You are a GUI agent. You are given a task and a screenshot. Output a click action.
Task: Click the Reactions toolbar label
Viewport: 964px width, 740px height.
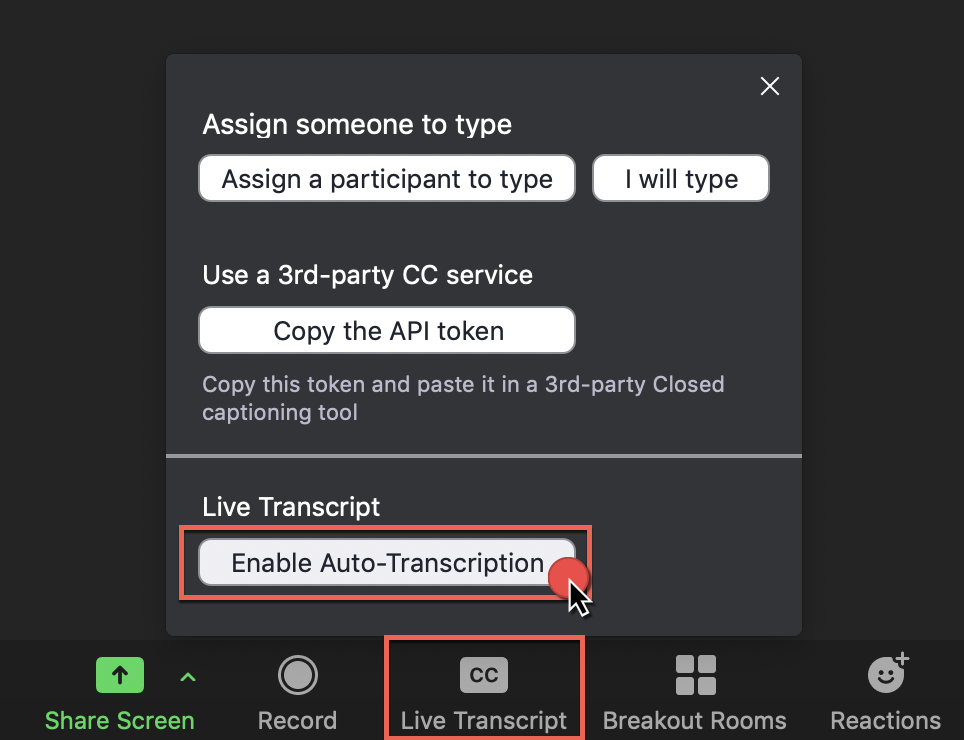pos(886,721)
